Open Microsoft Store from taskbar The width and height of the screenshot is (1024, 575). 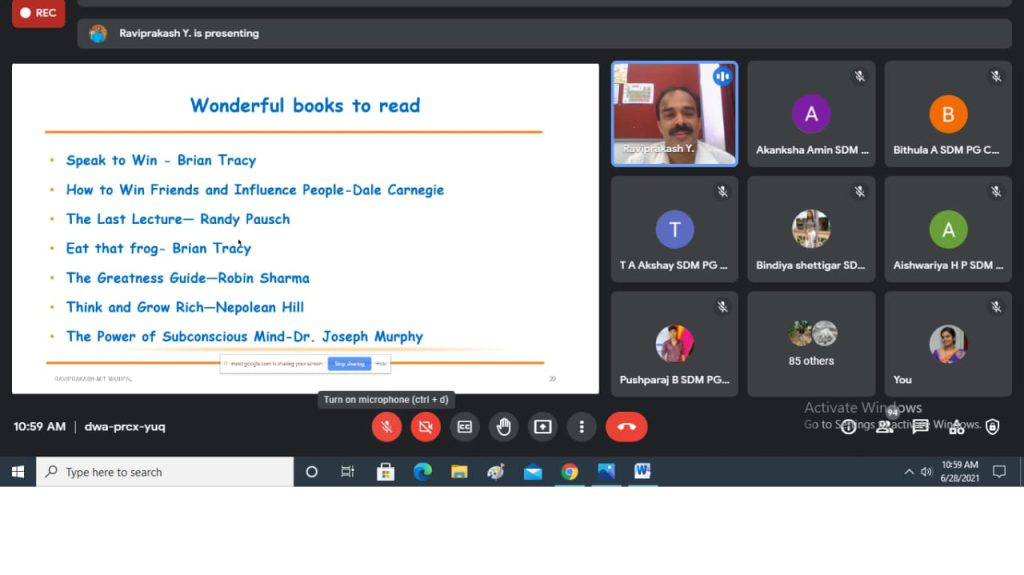point(385,472)
